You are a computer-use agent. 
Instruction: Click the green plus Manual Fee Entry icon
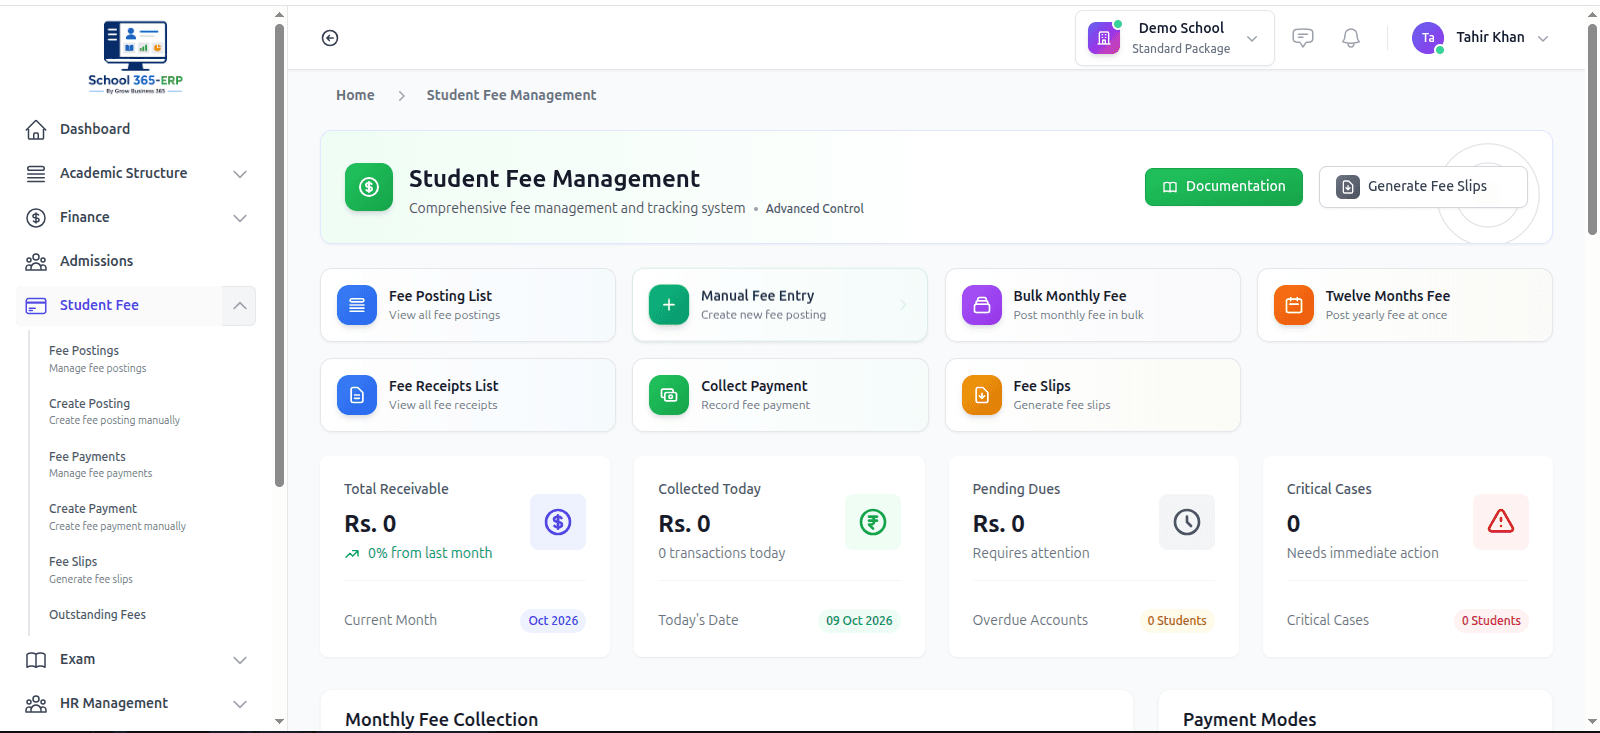click(x=669, y=305)
